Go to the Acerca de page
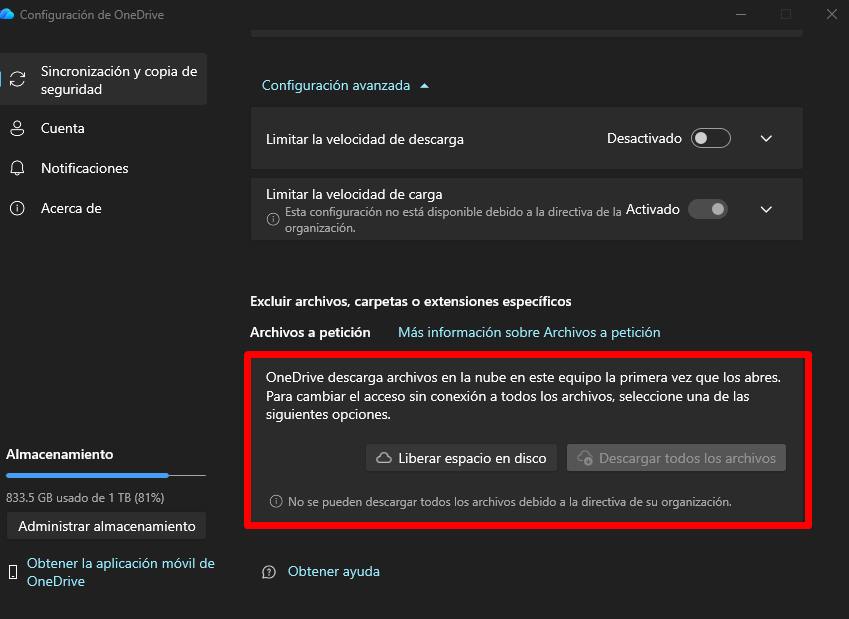 click(x=71, y=208)
